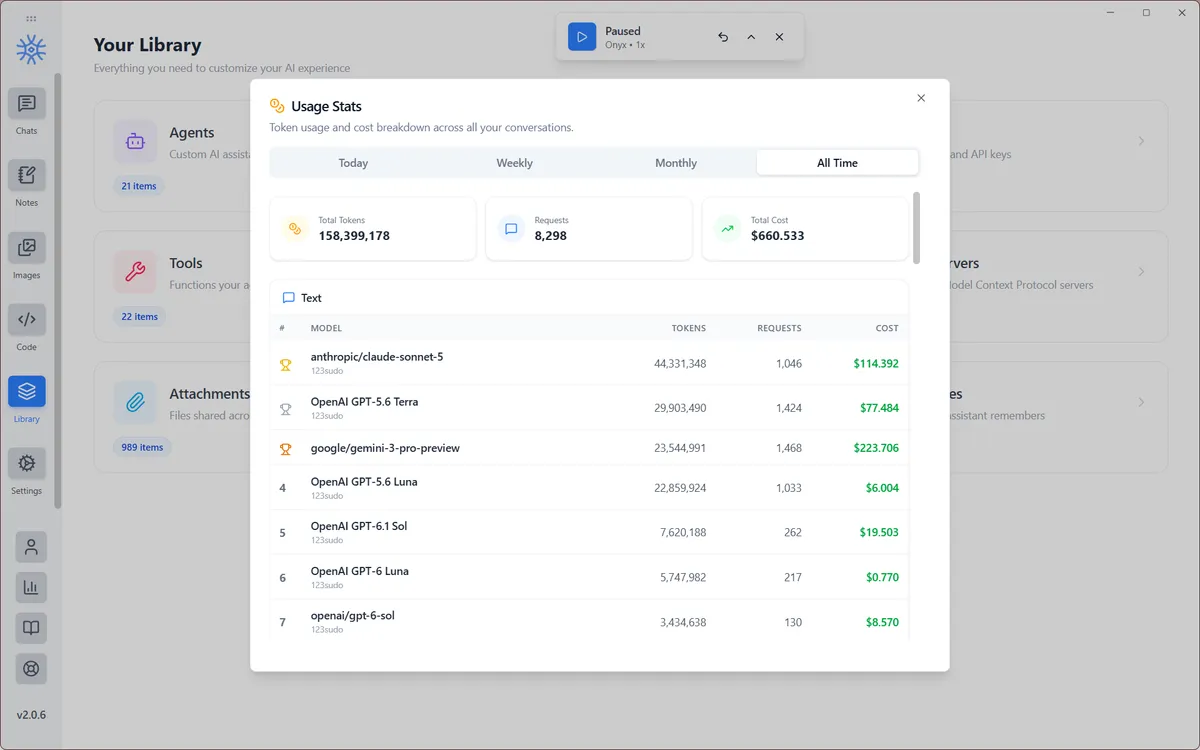Click the TOKENS column header
1200x750 pixels.
click(689, 328)
